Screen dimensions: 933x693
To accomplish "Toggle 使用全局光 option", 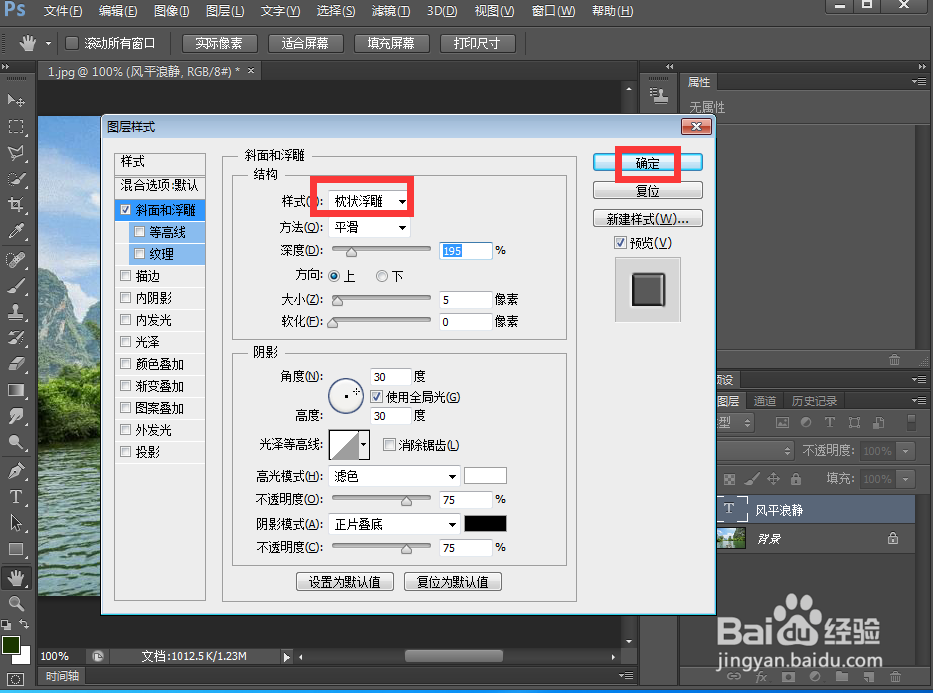I will pyautogui.click(x=376, y=397).
